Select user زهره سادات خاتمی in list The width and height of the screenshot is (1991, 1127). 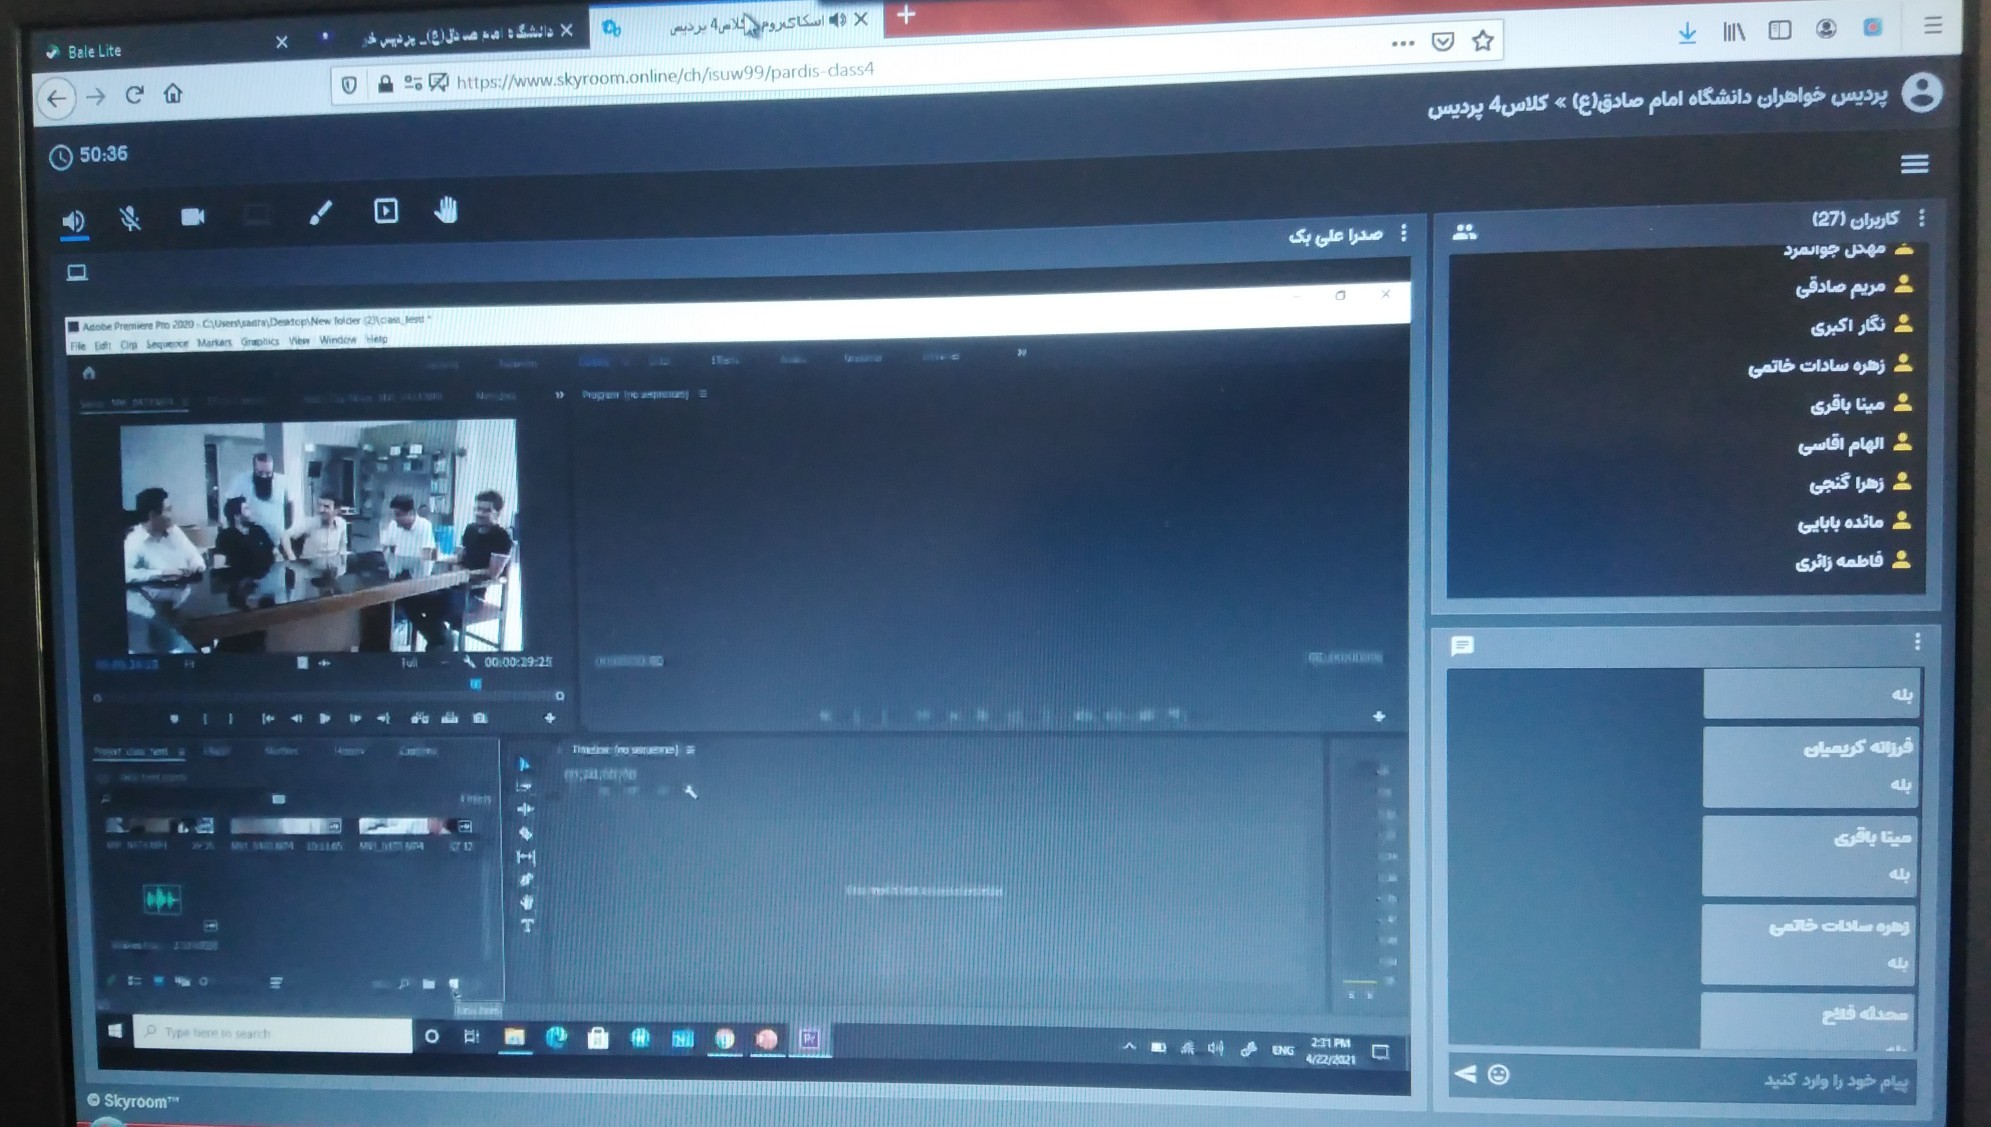pyautogui.click(x=1830, y=365)
